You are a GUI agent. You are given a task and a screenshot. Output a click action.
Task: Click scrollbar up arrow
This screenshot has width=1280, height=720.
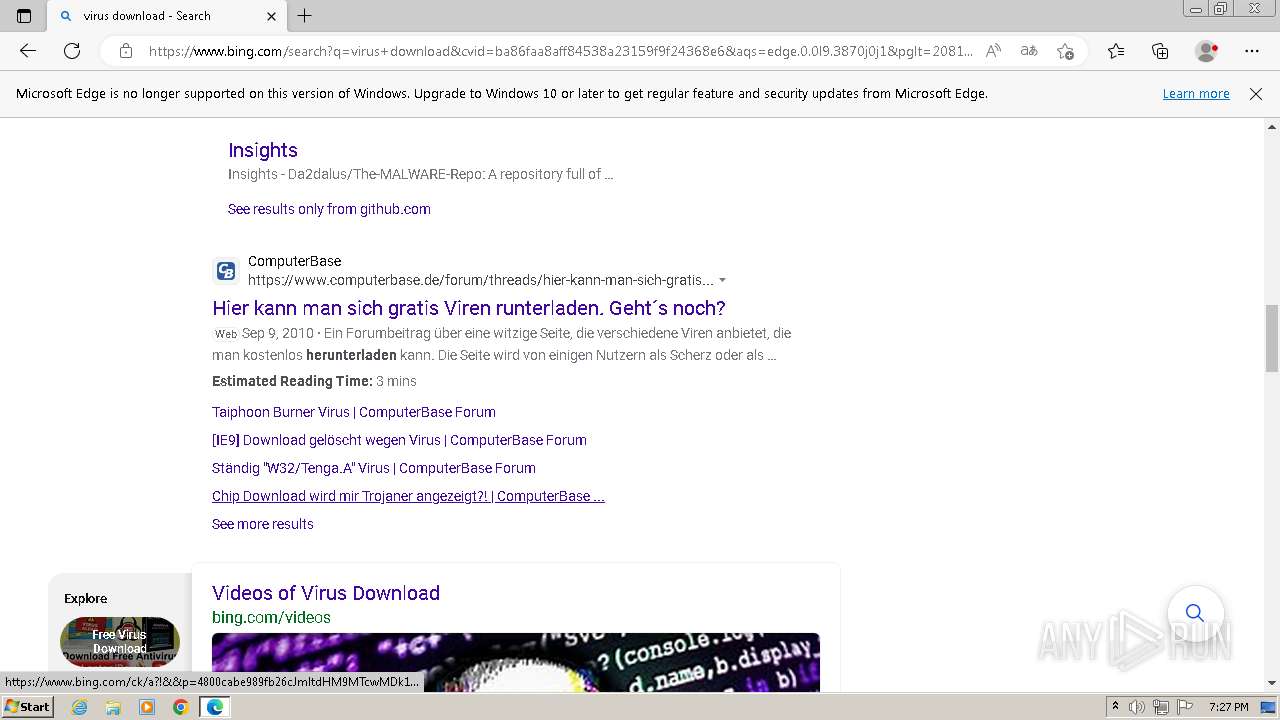(x=1272, y=127)
